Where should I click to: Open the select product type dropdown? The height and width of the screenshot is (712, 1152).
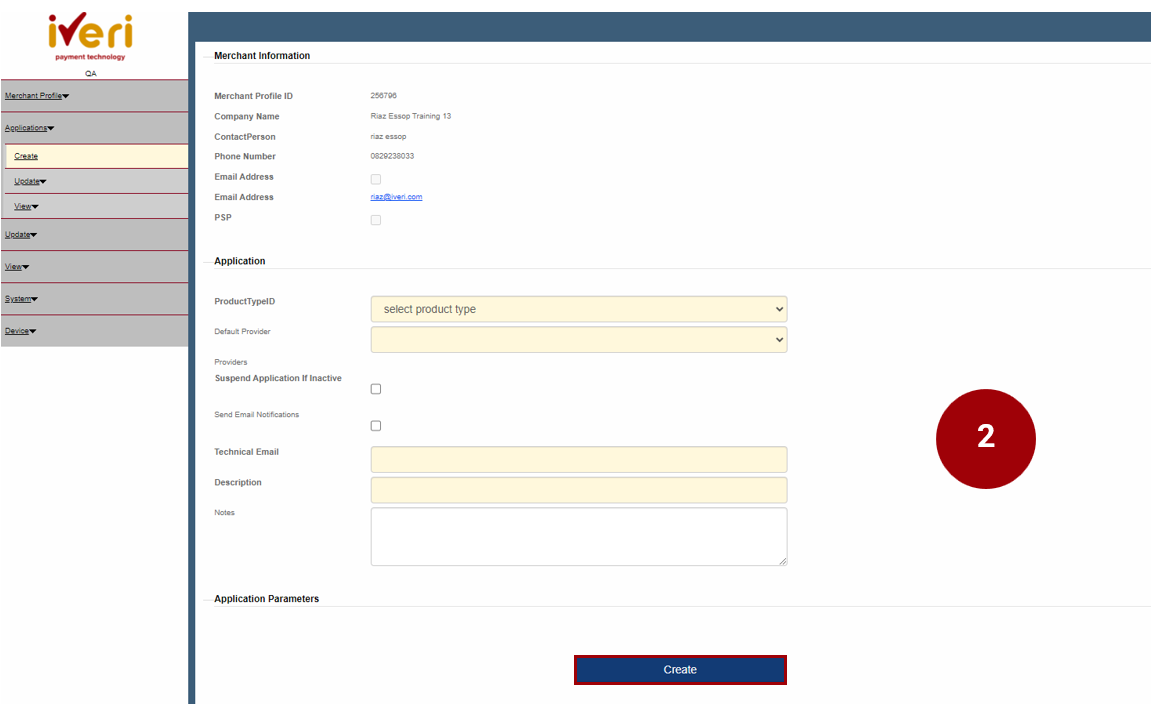[578, 309]
